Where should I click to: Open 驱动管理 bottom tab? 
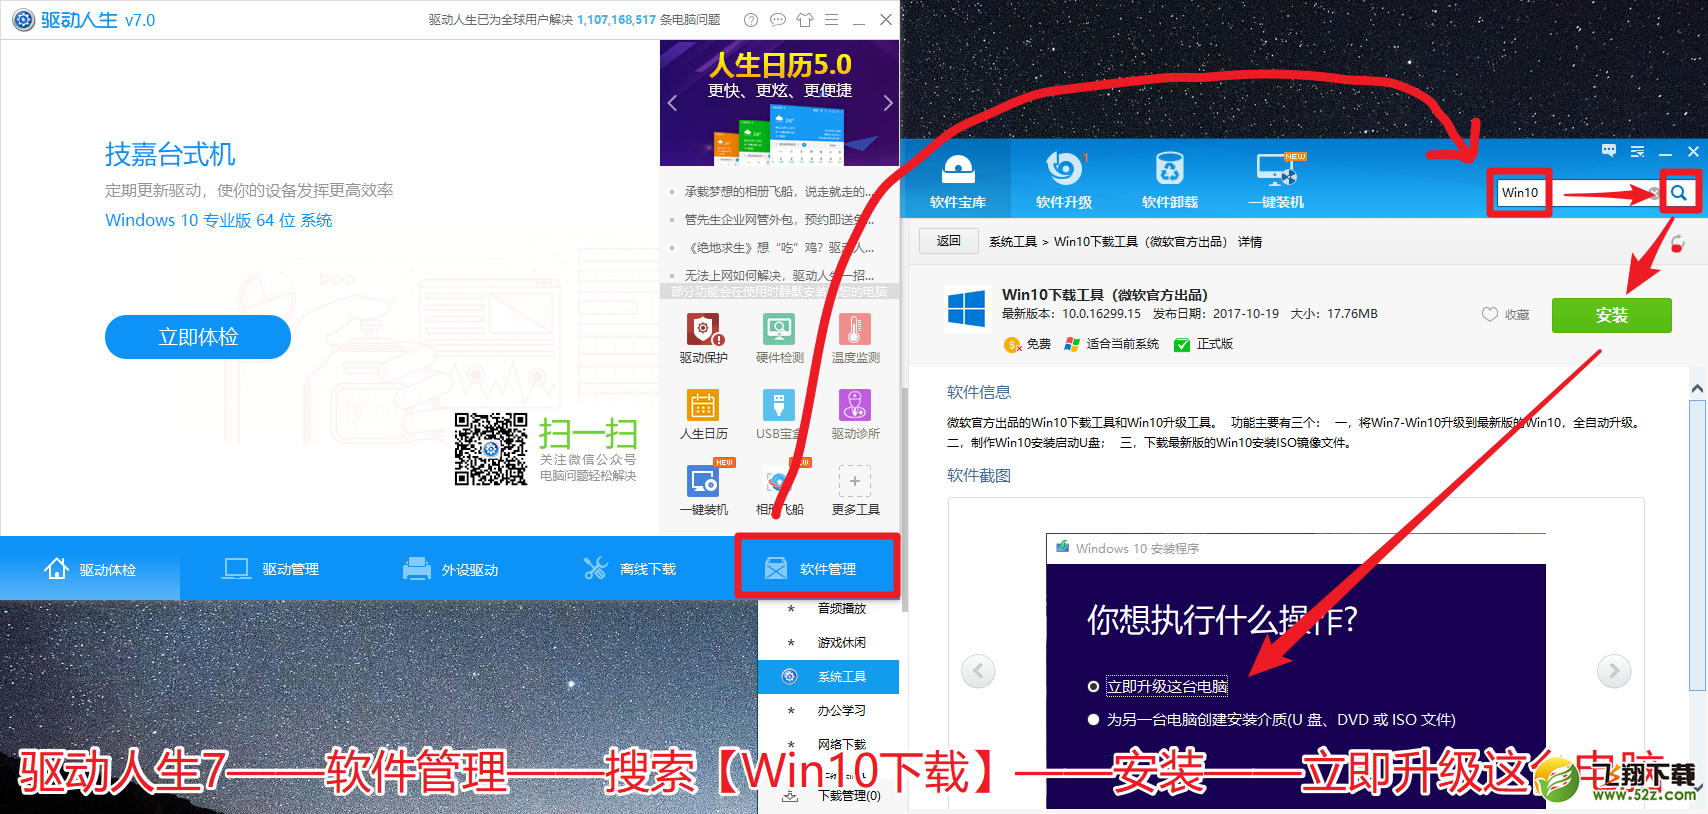click(270, 569)
